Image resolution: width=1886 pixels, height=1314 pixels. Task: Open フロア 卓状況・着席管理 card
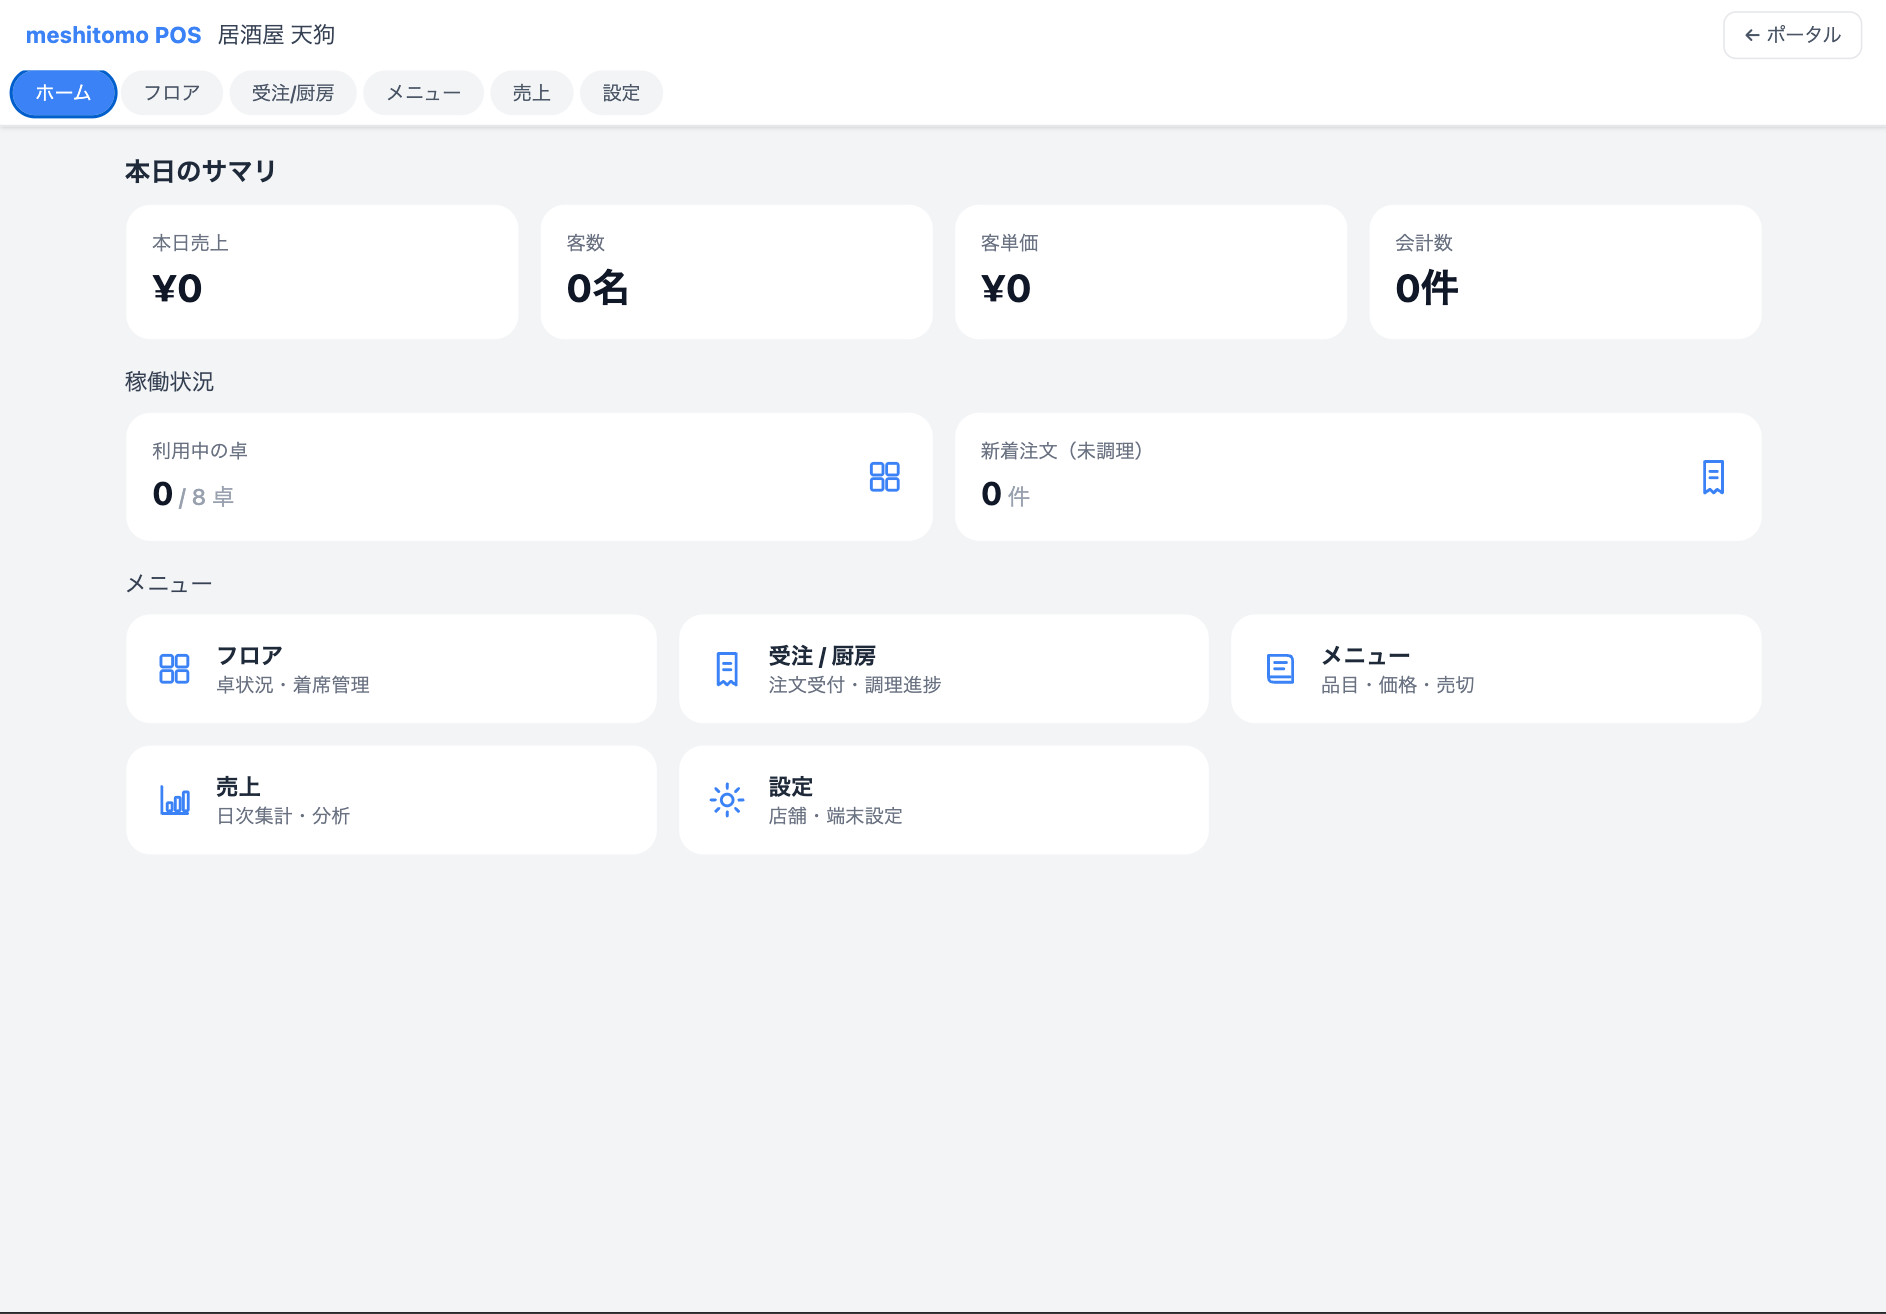tap(391, 669)
